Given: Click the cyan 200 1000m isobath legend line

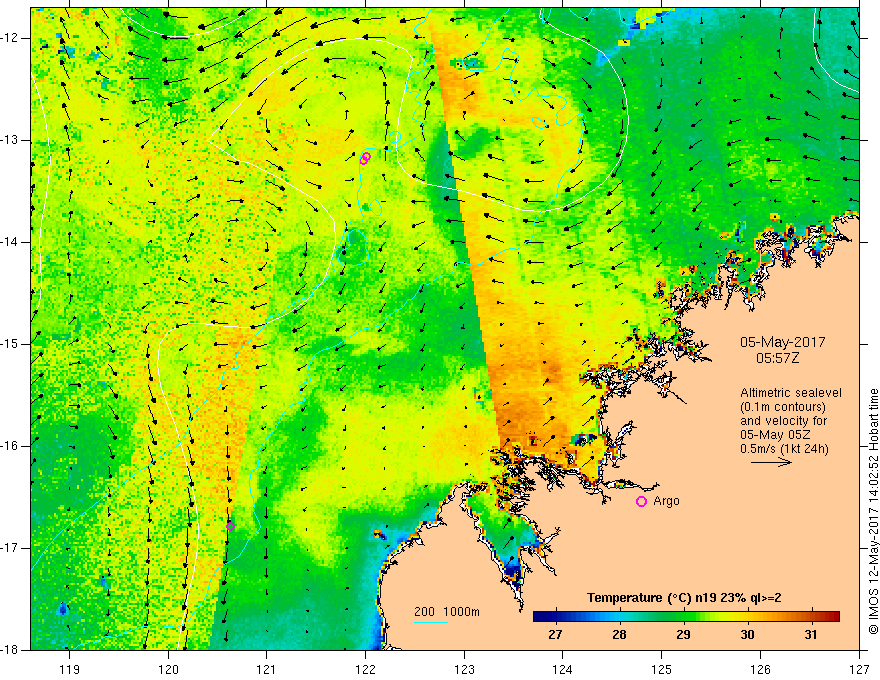Looking at the screenshot, I should coord(430,622).
